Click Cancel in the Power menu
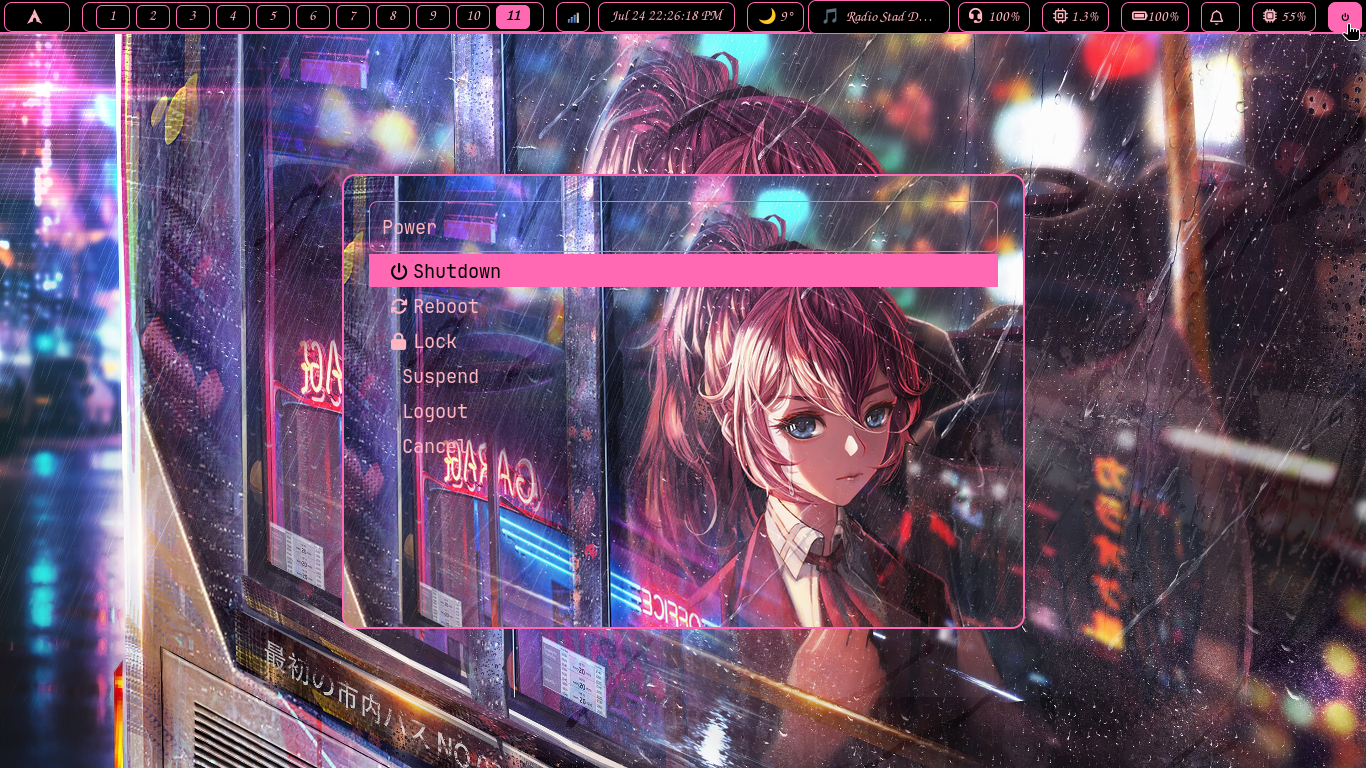The image size is (1366, 768). [x=683, y=446]
